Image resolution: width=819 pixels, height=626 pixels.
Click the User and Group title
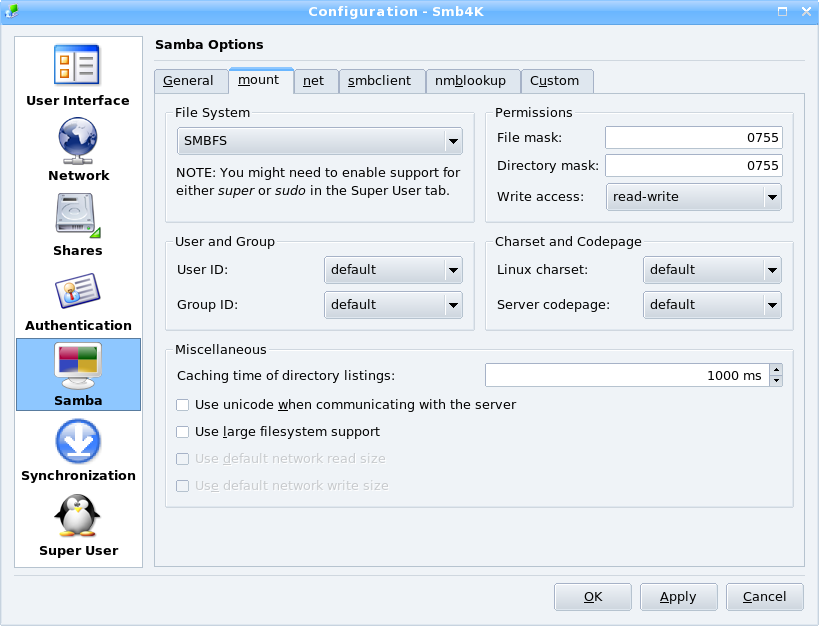225,242
